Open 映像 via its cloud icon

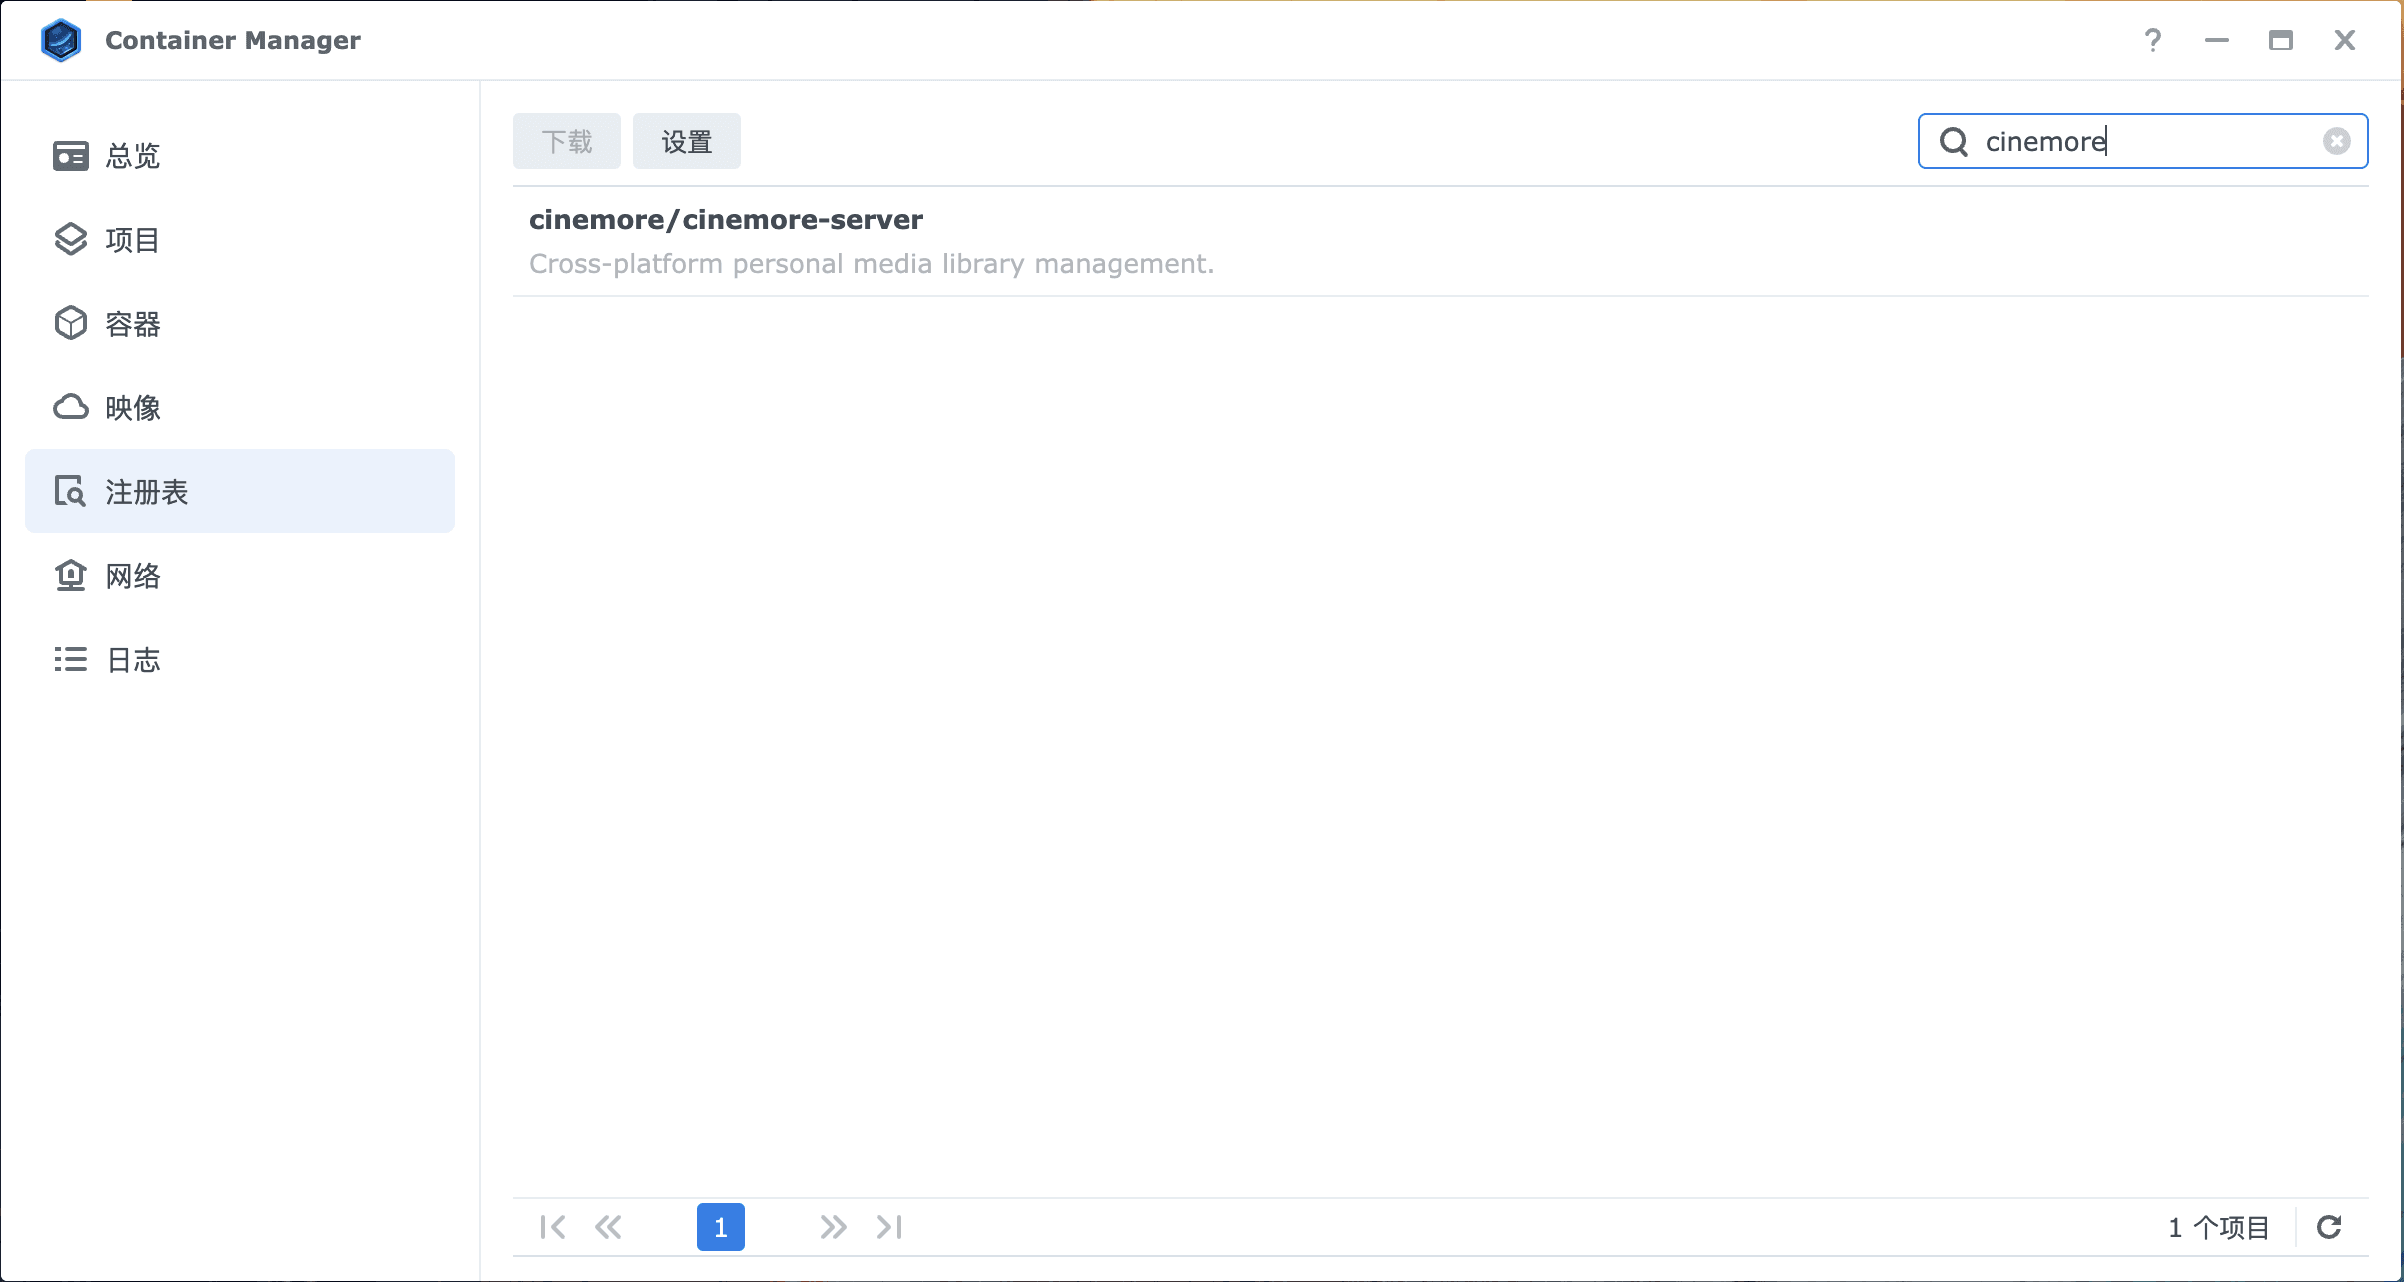coord(70,408)
